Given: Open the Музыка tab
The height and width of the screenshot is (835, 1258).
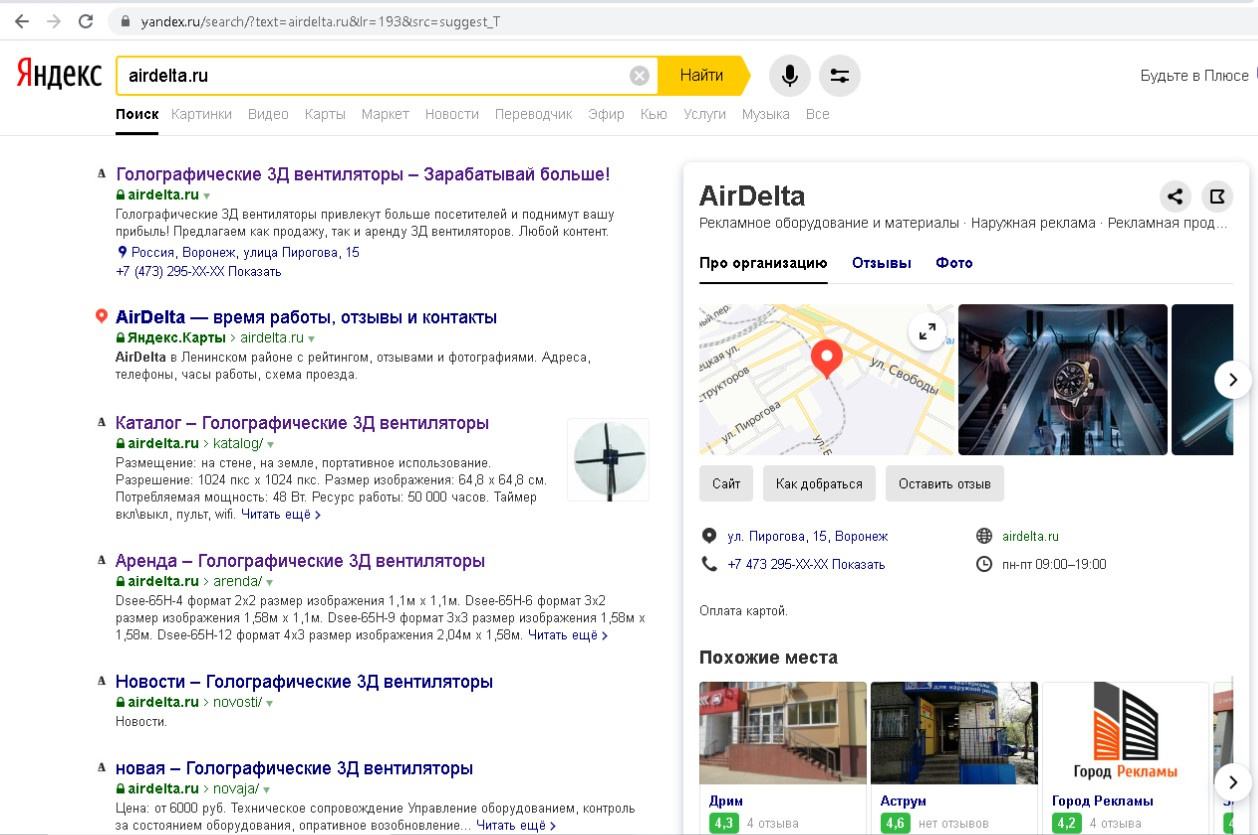Looking at the screenshot, I should pos(765,114).
